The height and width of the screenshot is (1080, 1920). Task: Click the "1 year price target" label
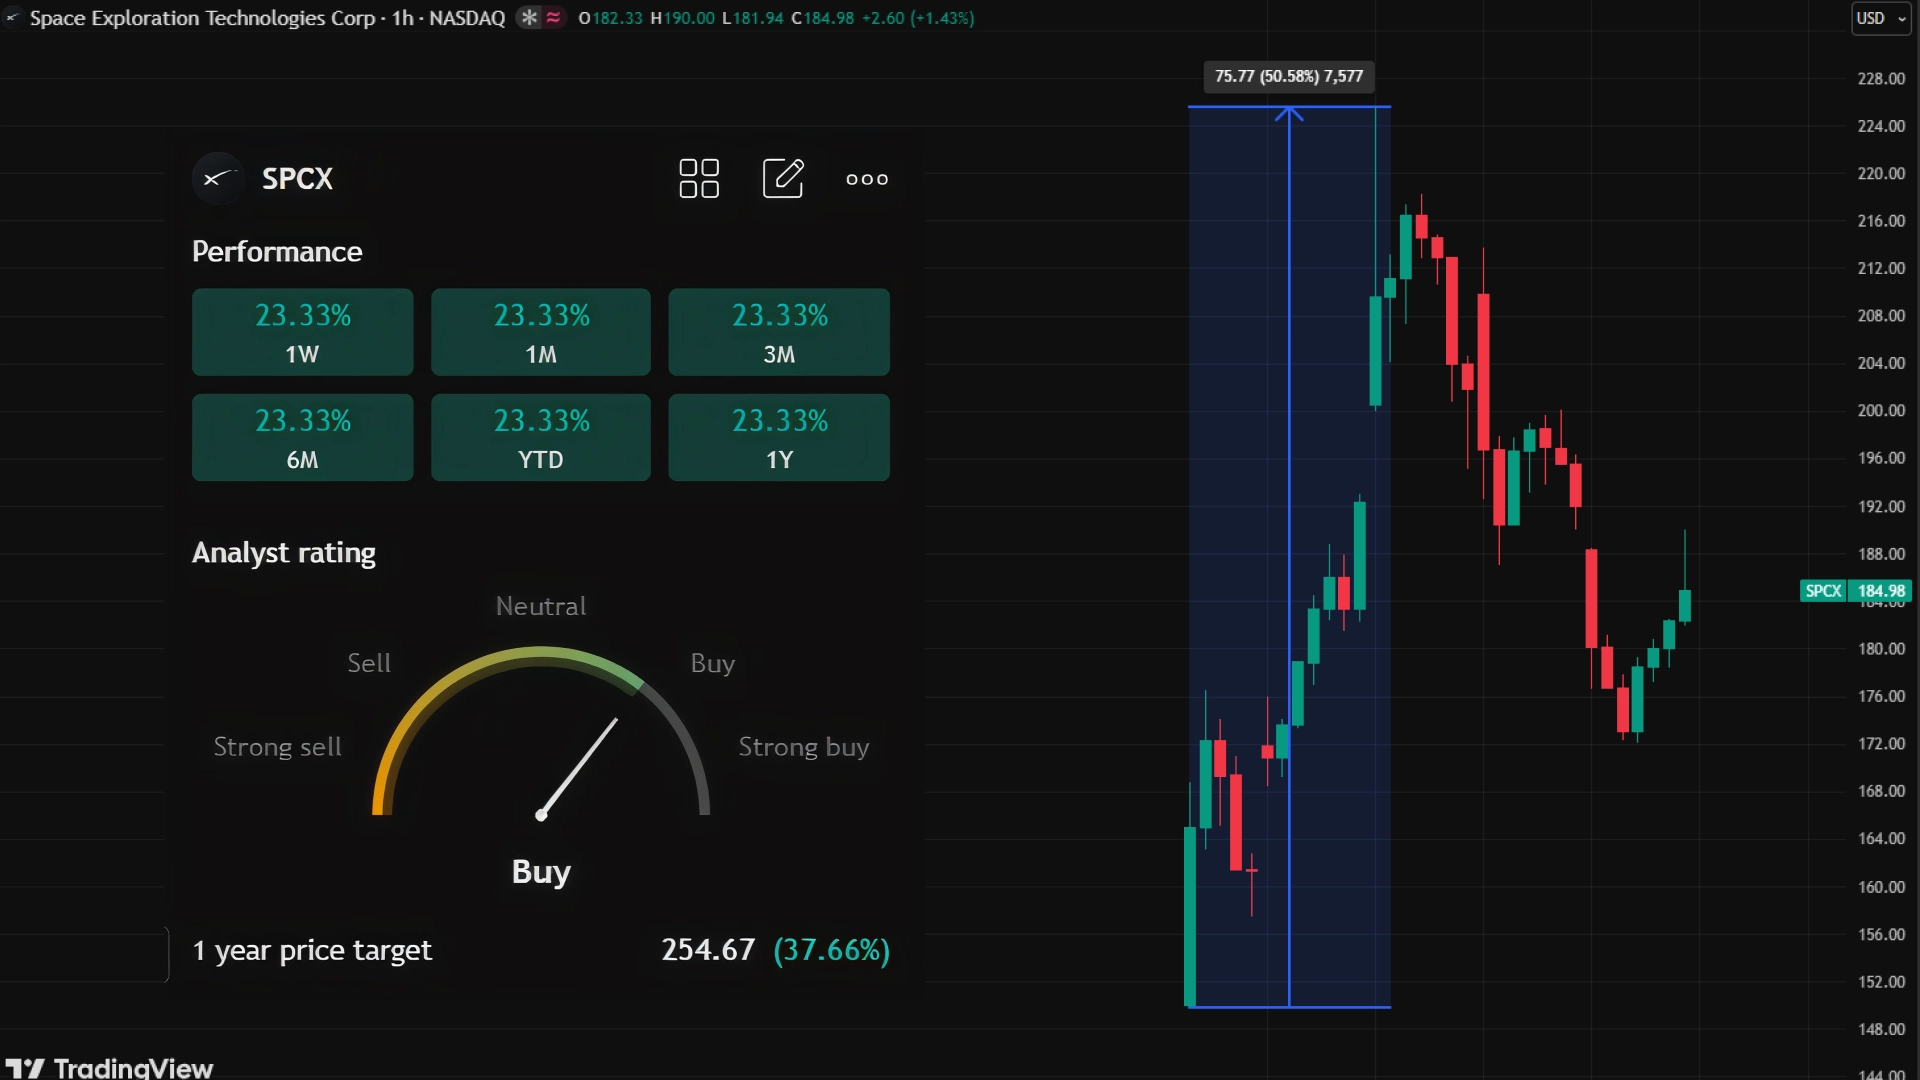(x=312, y=950)
